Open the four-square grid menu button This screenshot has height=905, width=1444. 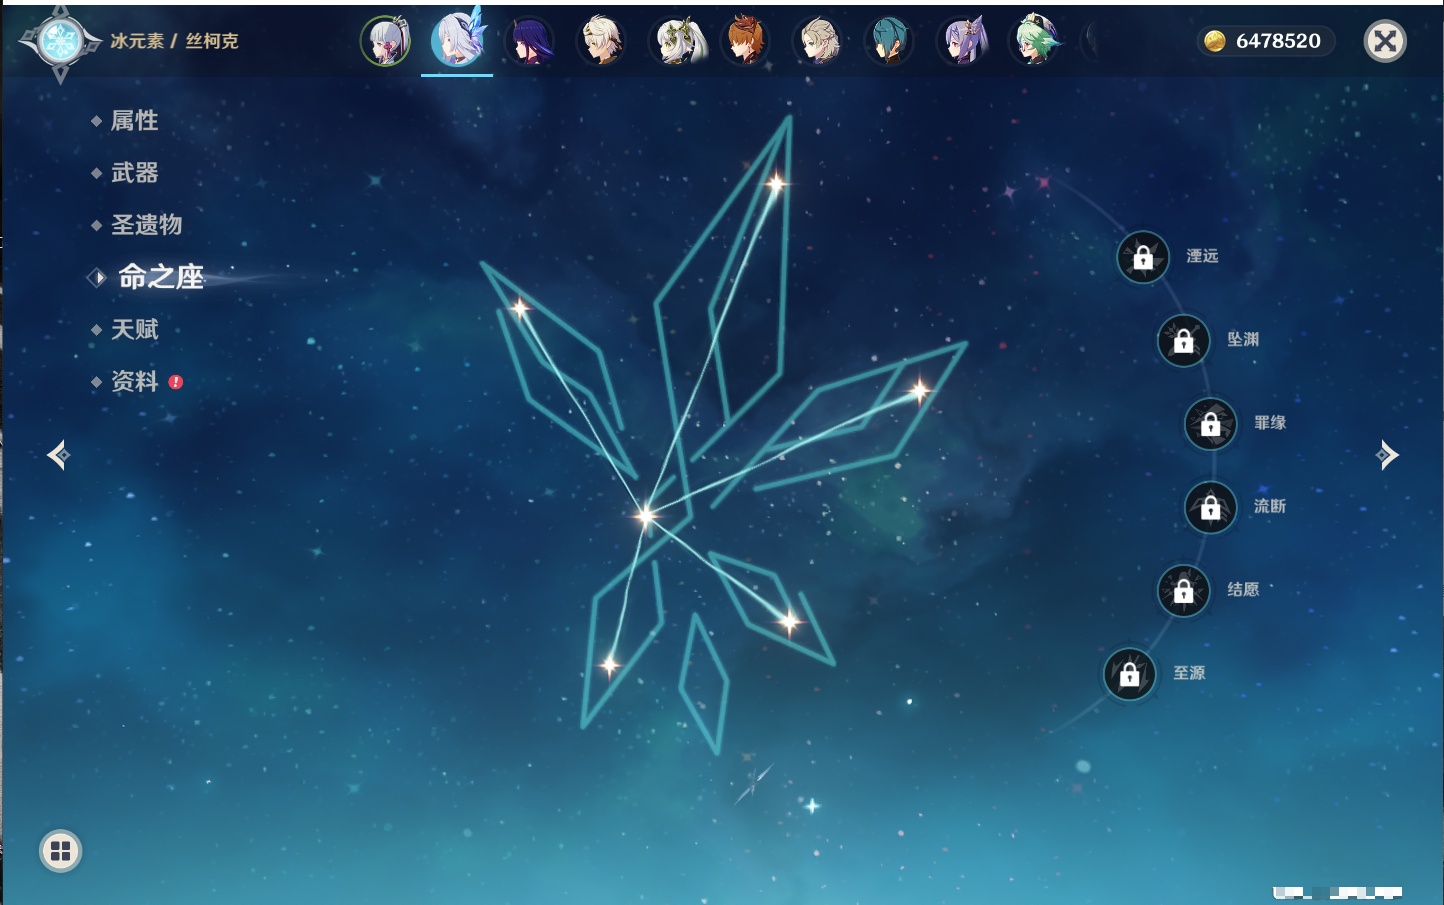60,851
